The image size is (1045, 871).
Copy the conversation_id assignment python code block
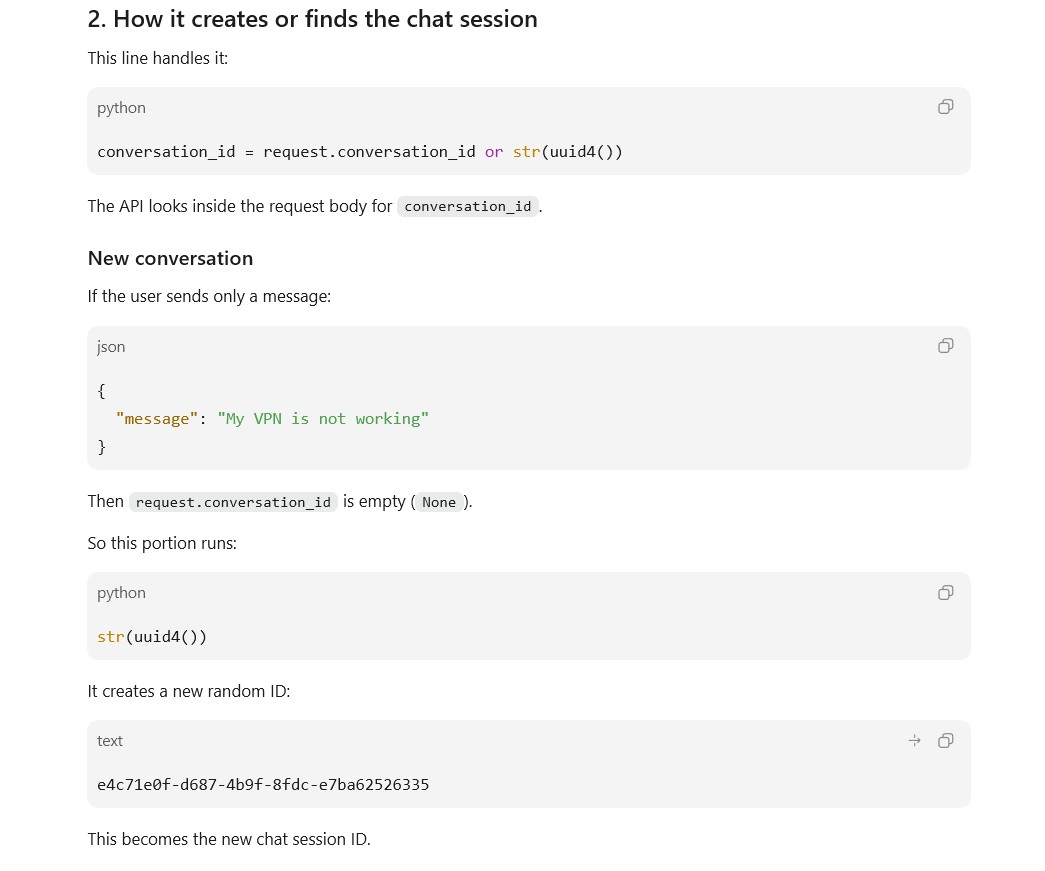tap(945, 107)
